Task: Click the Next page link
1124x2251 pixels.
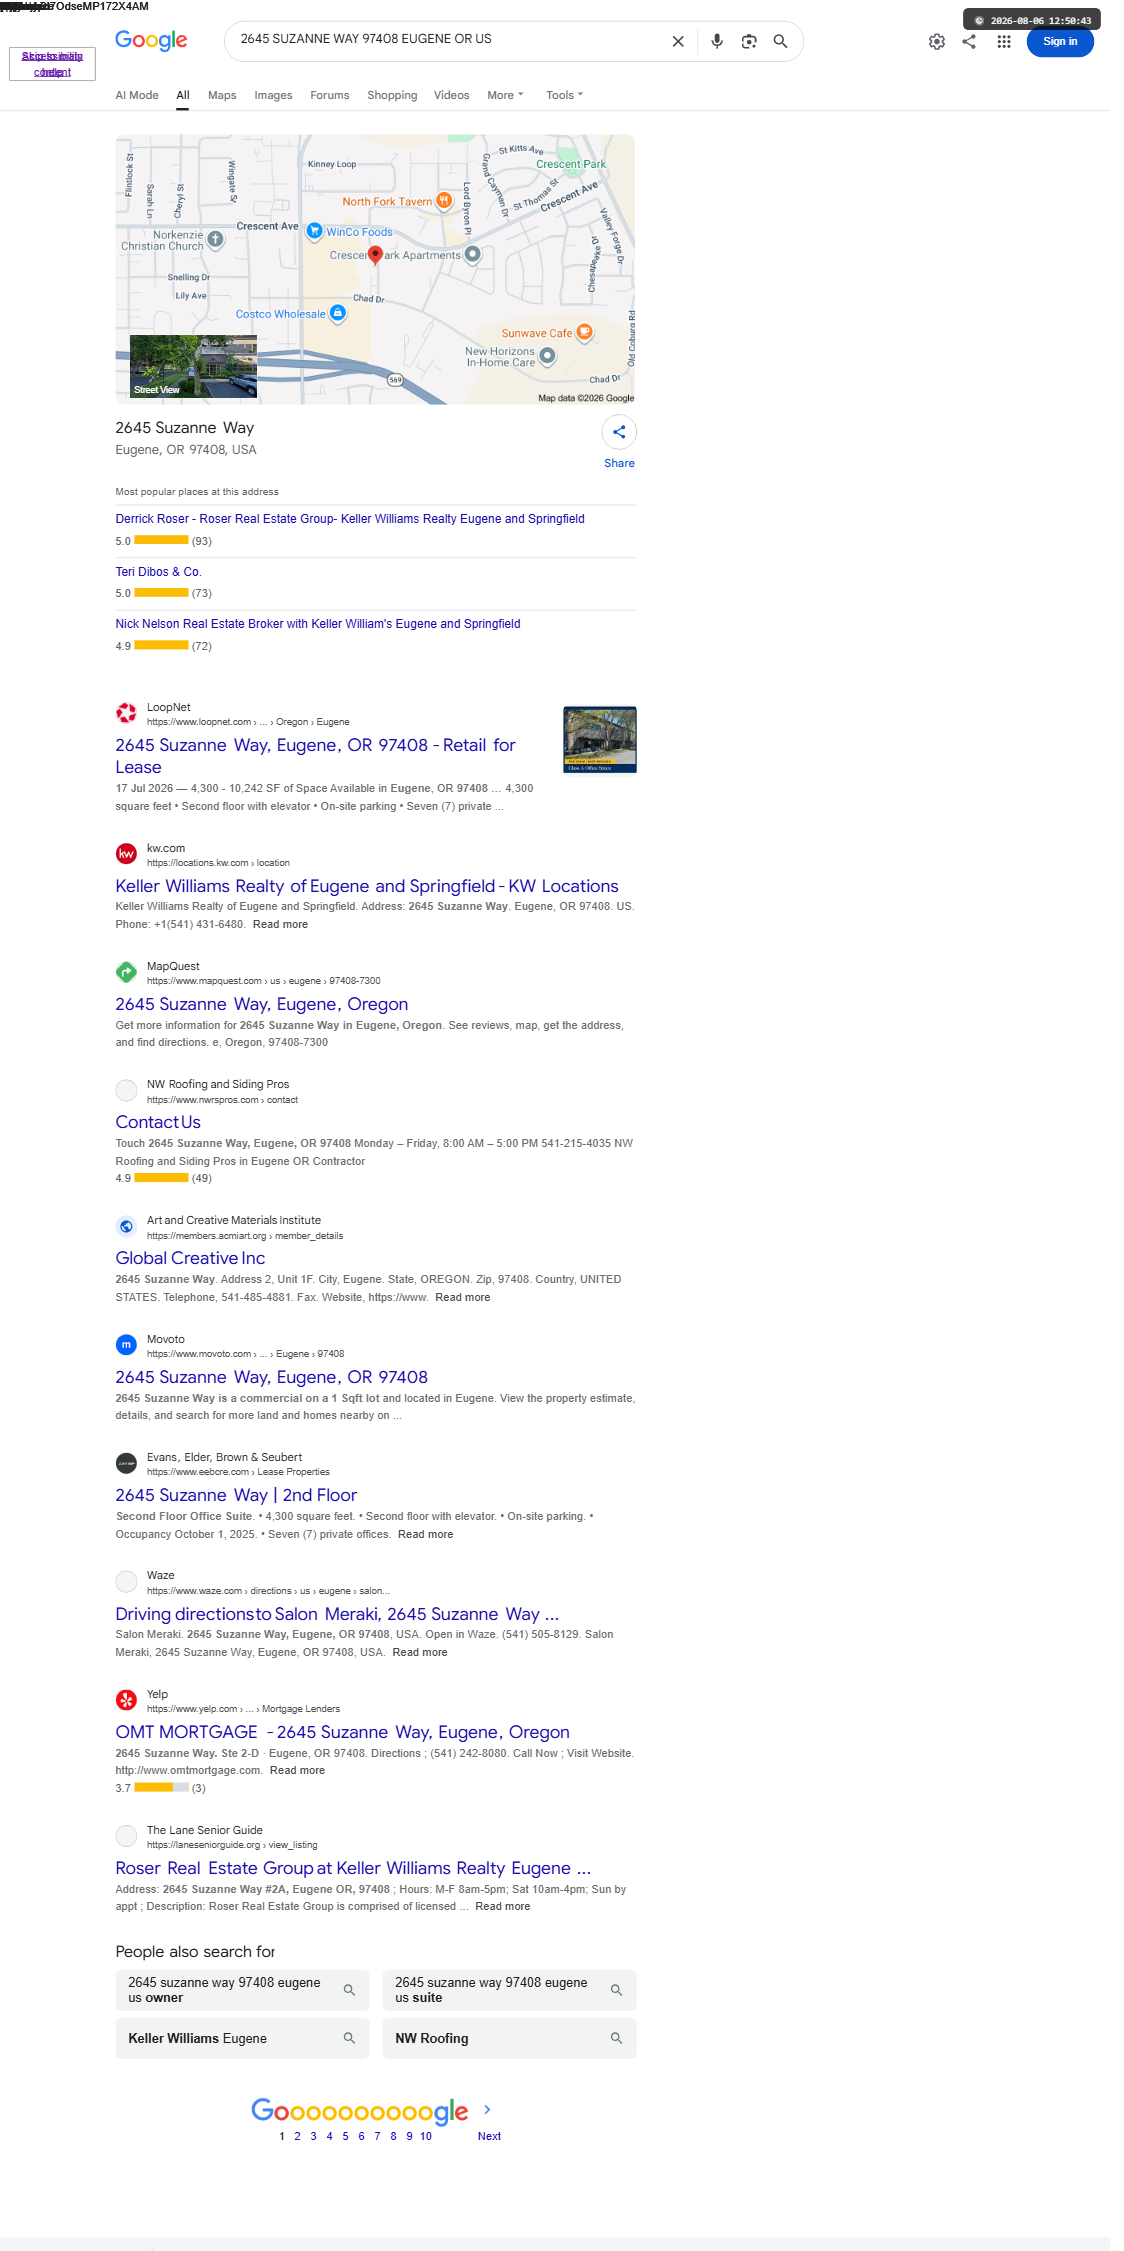Action: 489,2136
